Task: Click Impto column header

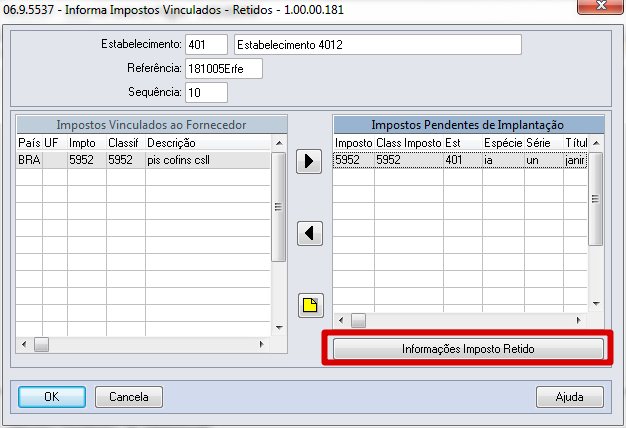Action: (x=87, y=143)
